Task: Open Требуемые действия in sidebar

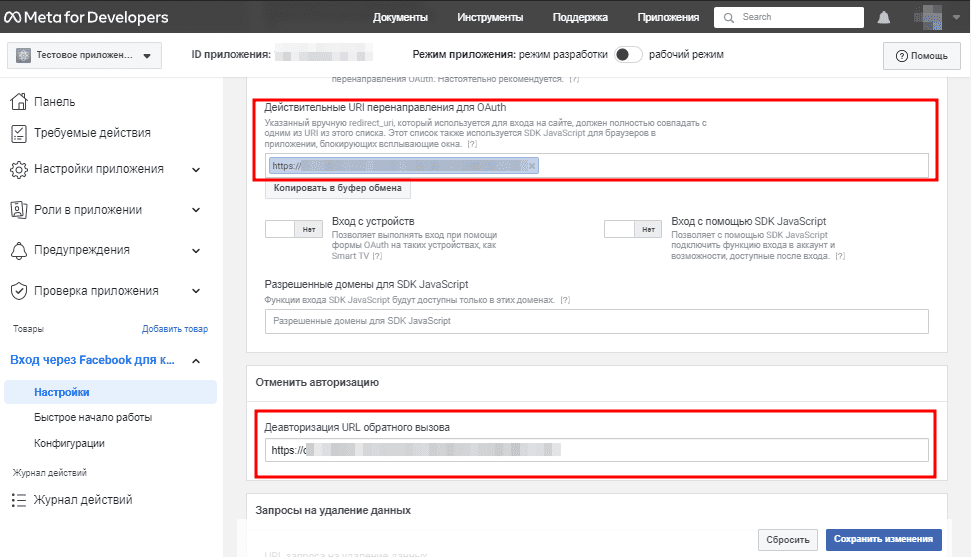Action: coord(92,133)
